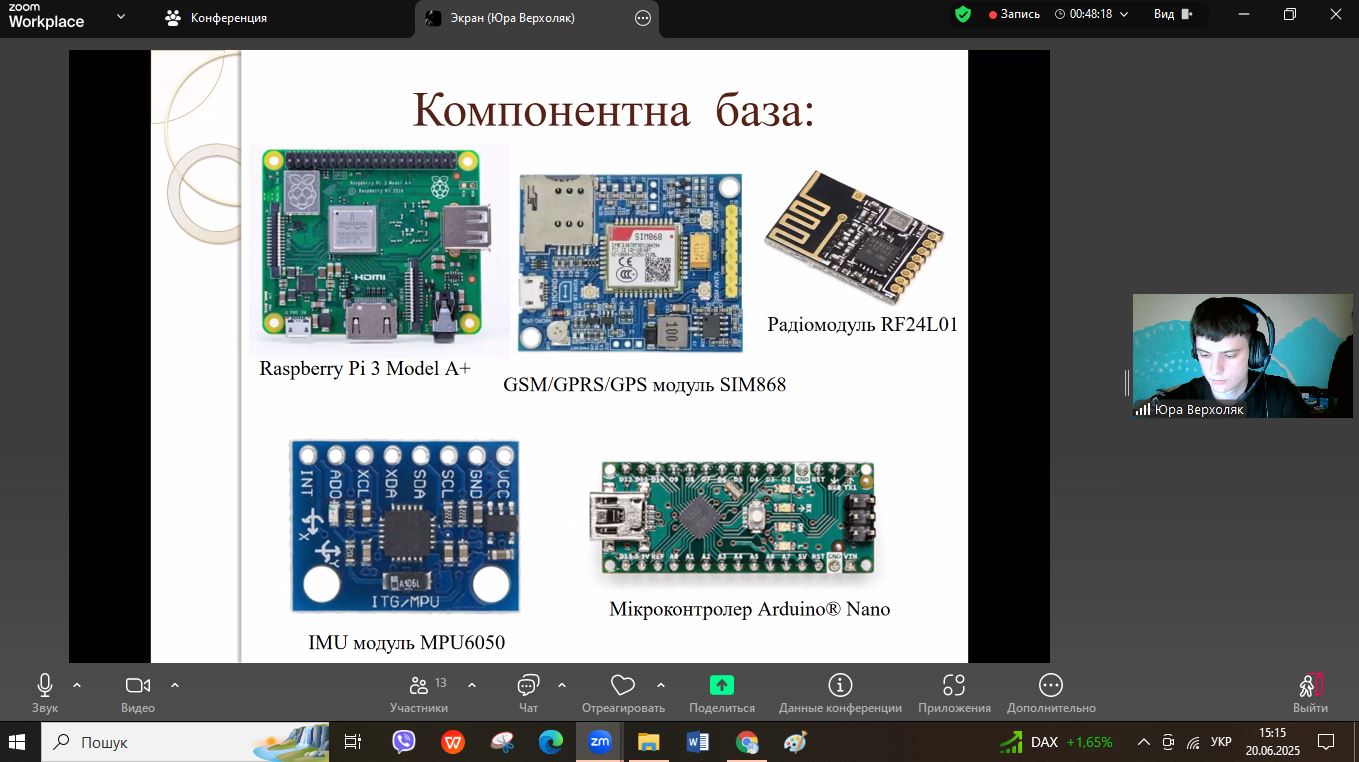Click the Raspberry Pi board image
This screenshot has height=762, width=1359.
[x=380, y=249]
